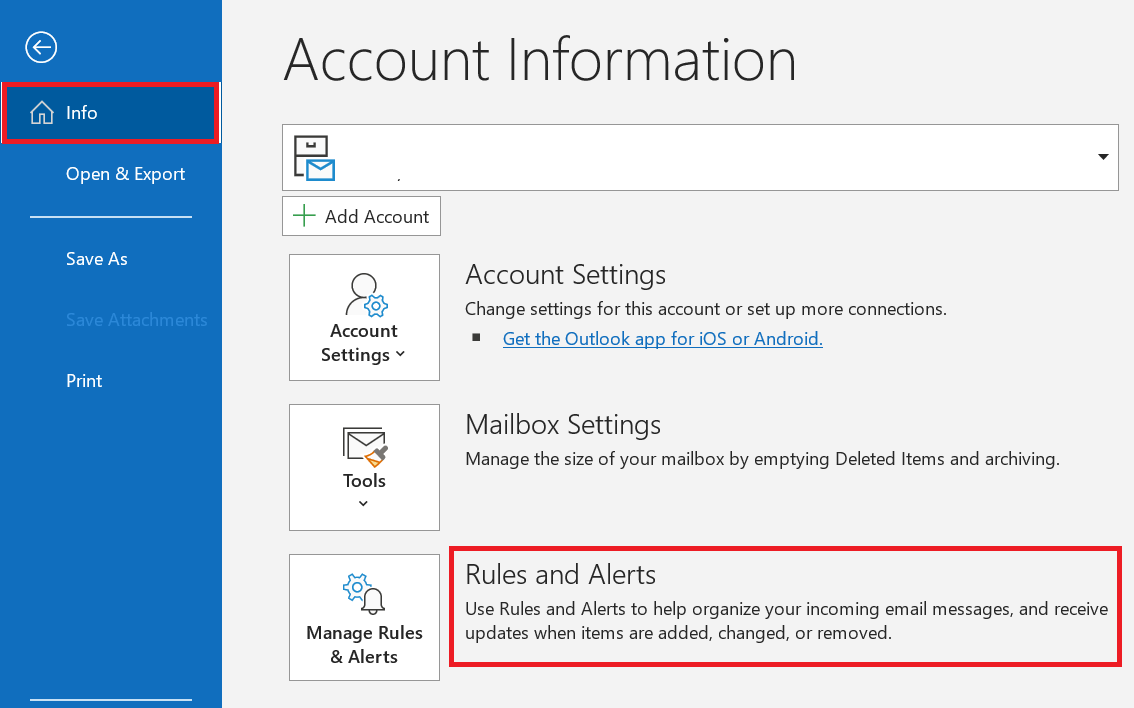1134x708 pixels.
Task: Click the Add Account button
Action: pos(362,216)
